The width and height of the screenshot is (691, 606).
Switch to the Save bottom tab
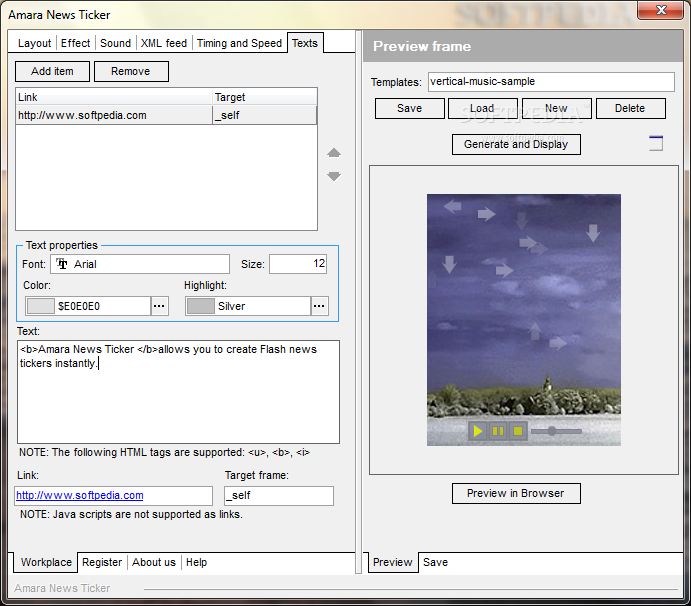point(435,562)
